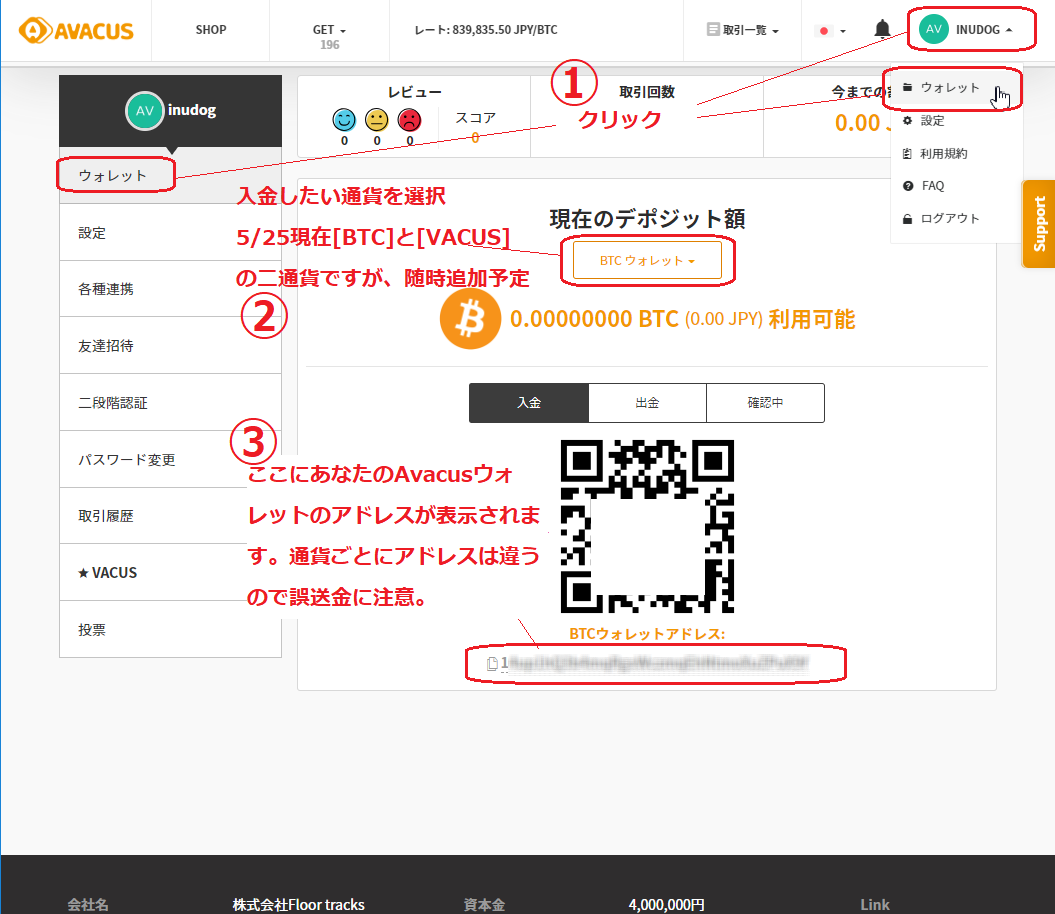Click the document icon beside 利用規約
The image size is (1055, 914).
point(910,153)
